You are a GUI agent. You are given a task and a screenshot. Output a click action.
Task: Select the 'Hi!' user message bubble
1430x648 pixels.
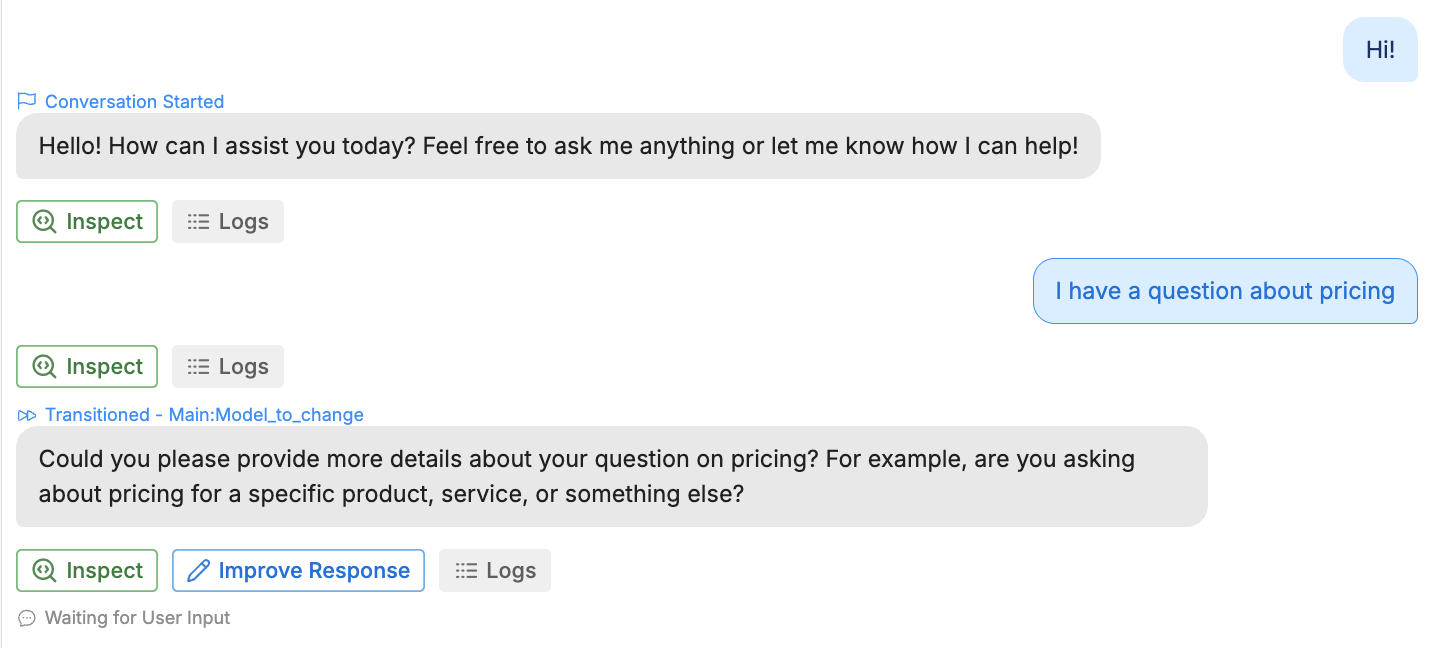[1380, 50]
